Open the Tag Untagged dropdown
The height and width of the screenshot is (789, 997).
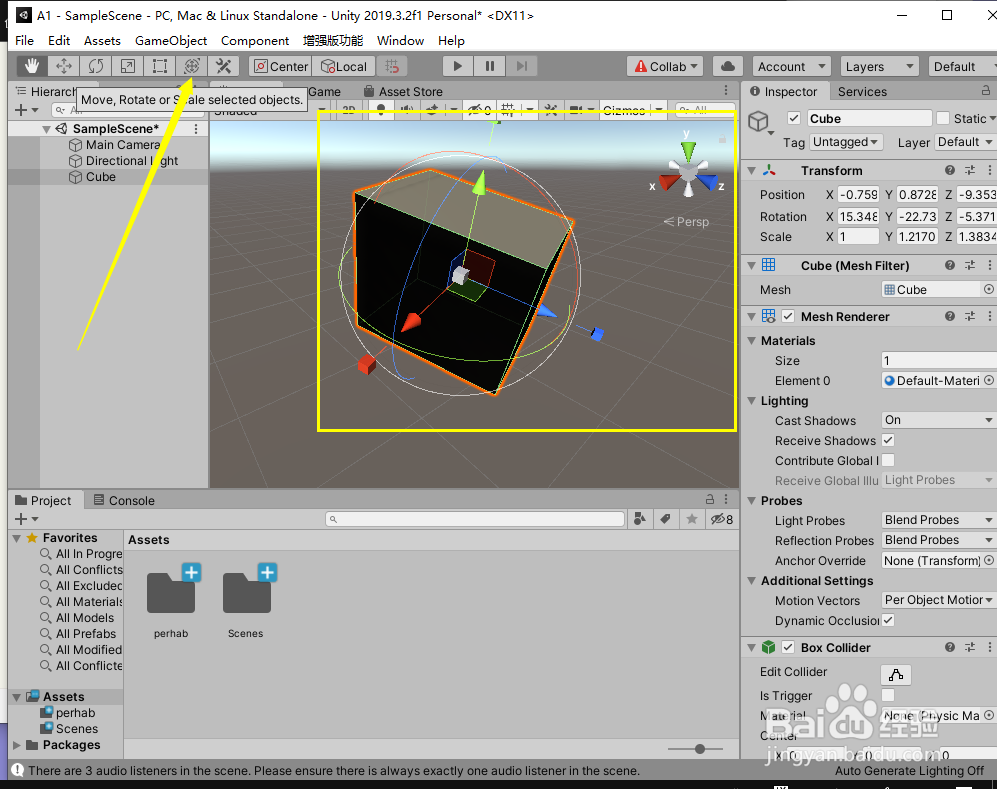tap(846, 142)
